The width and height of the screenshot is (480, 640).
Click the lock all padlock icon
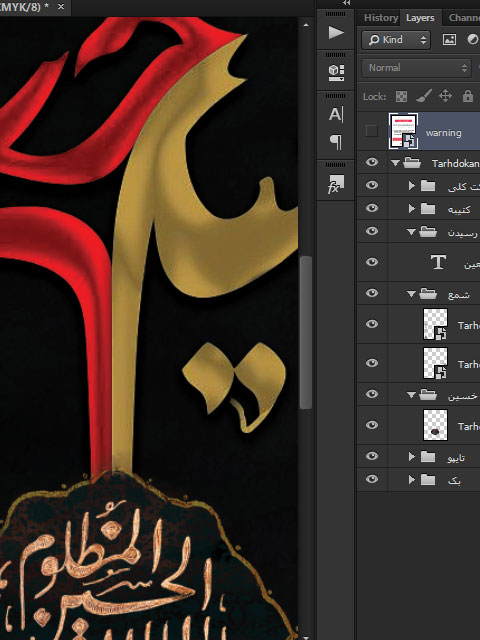[x=468, y=96]
